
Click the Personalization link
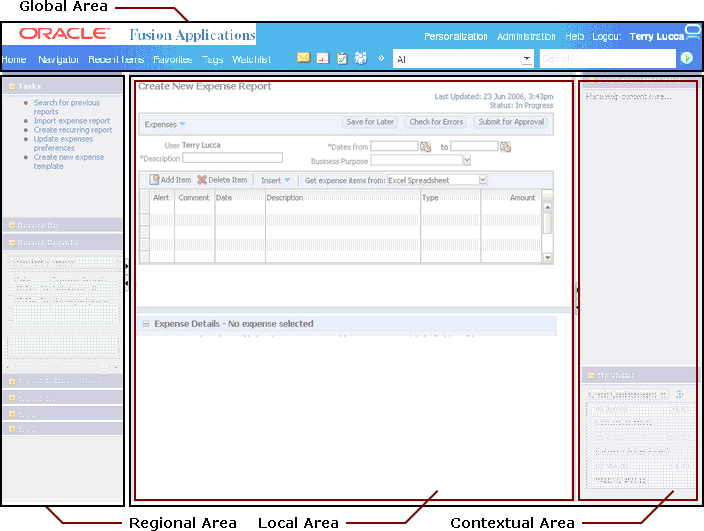coord(456,36)
